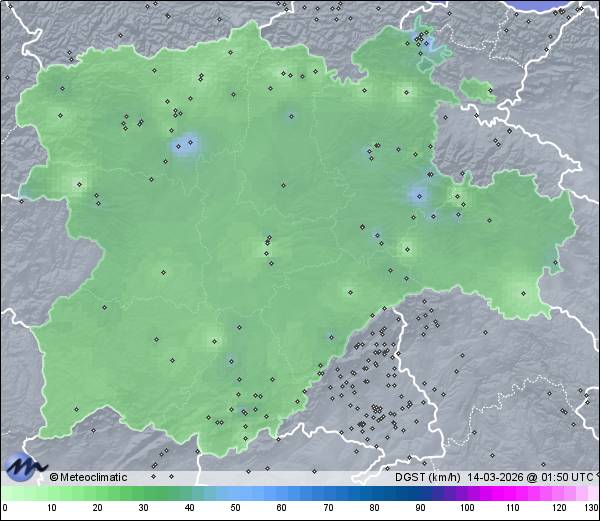Image resolution: width=600 pixels, height=521 pixels.
Task: Click the DGST (km/h) label
Action: [426, 477]
